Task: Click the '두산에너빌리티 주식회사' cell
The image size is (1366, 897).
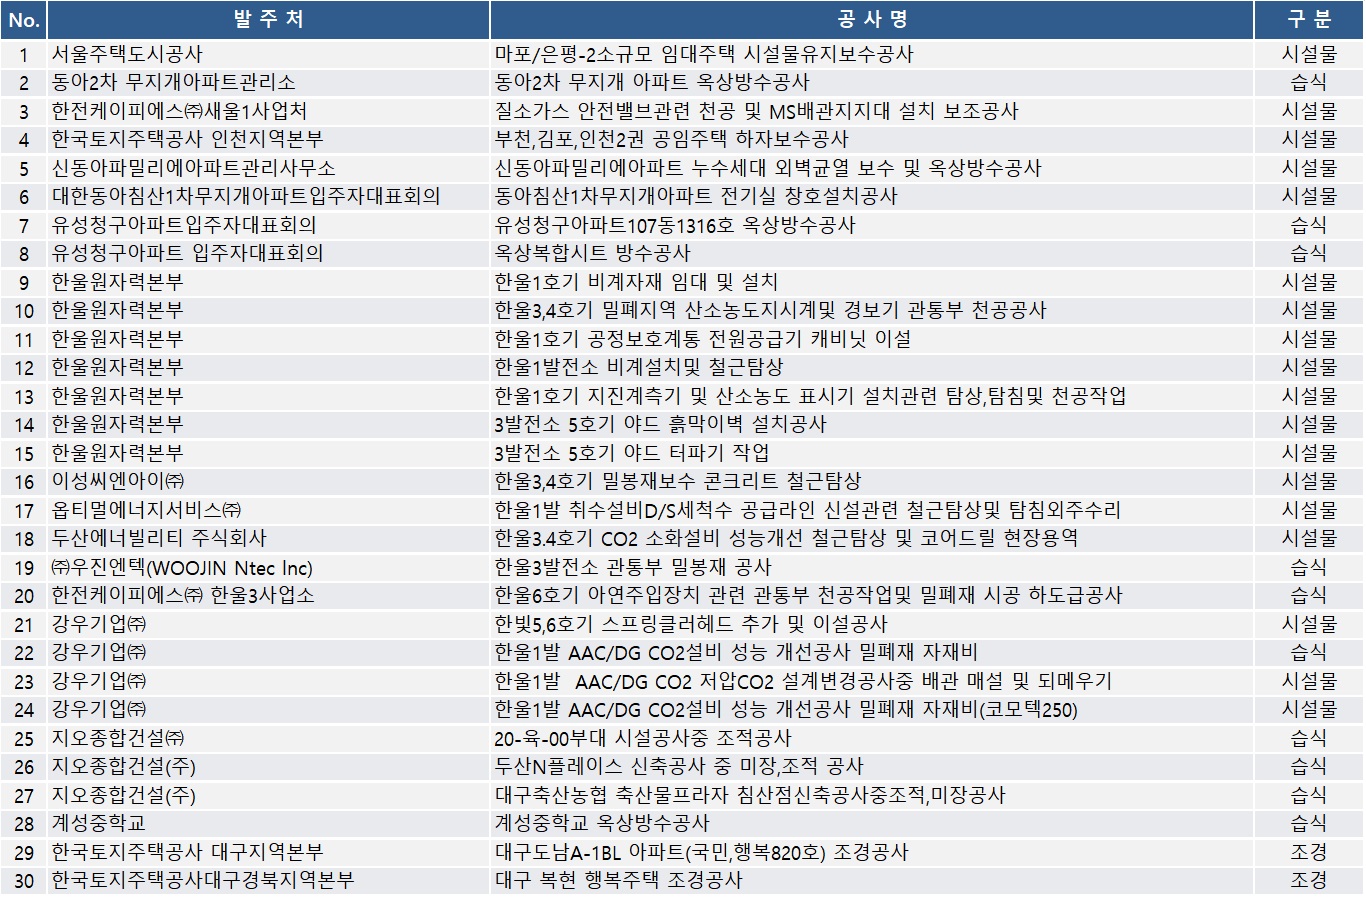Action: pyautogui.click(x=159, y=538)
